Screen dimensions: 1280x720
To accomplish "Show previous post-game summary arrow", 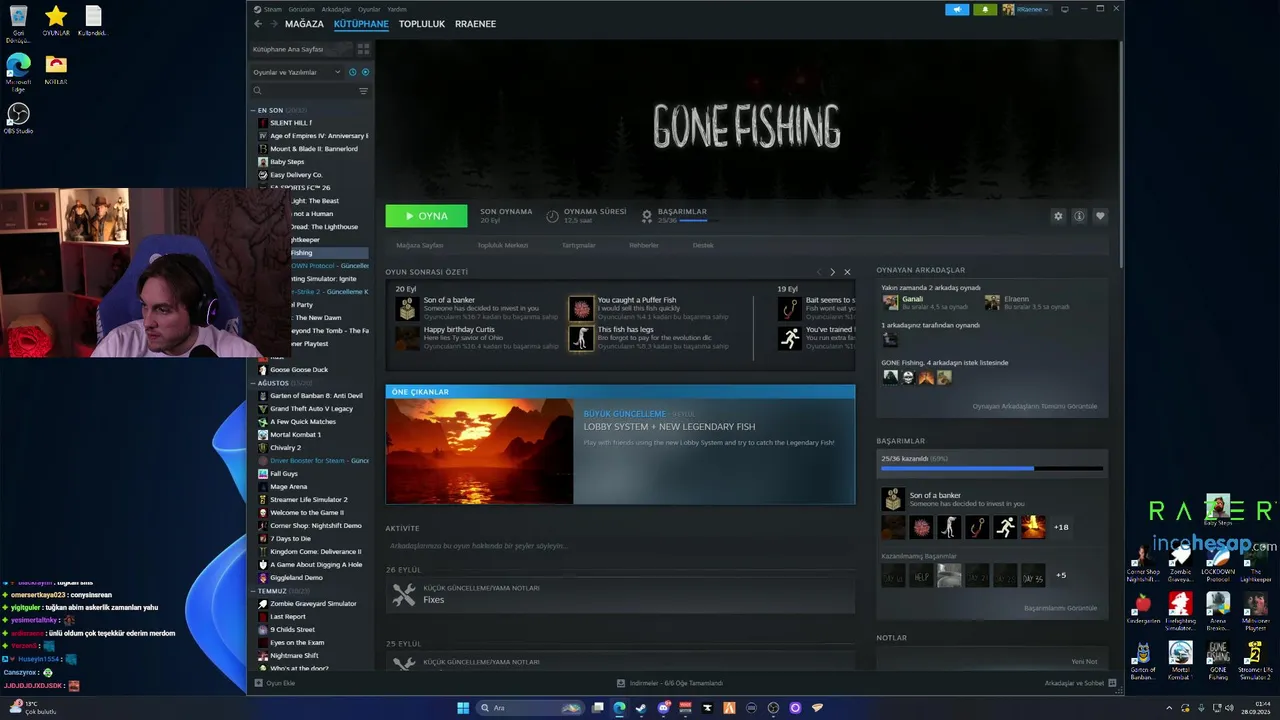I will pos(819,272).
